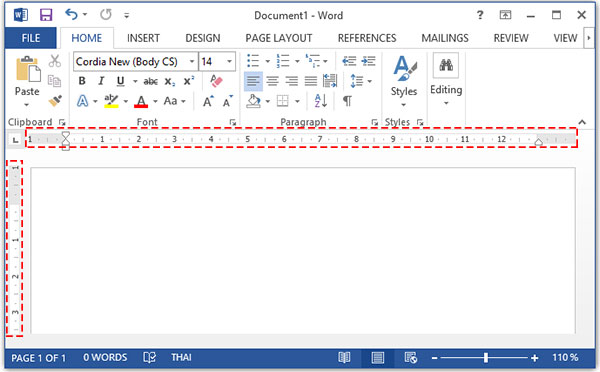Copy selection using the Copy icon
This screenshot has height=372, width=600.
pyautogui.click(x=54, y=81)
